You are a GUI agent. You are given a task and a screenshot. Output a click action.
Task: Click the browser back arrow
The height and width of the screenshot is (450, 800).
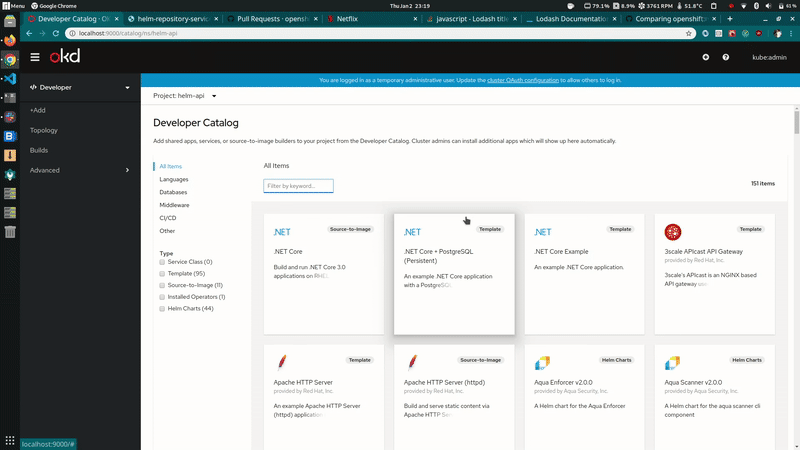click(29, 33)
